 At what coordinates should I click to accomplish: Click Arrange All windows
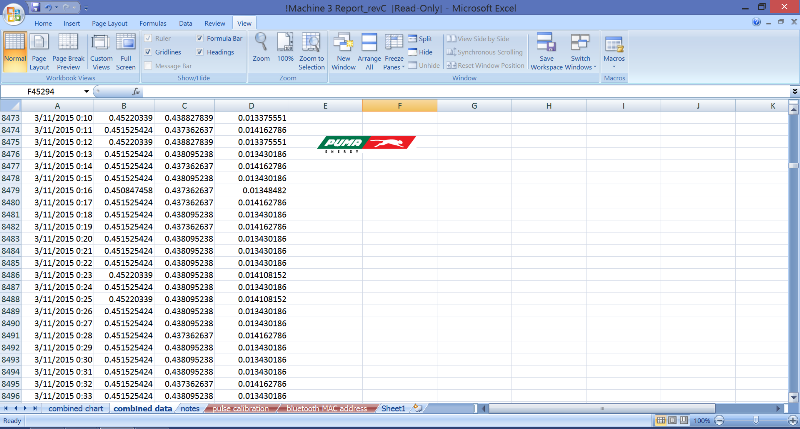[369, 52]
